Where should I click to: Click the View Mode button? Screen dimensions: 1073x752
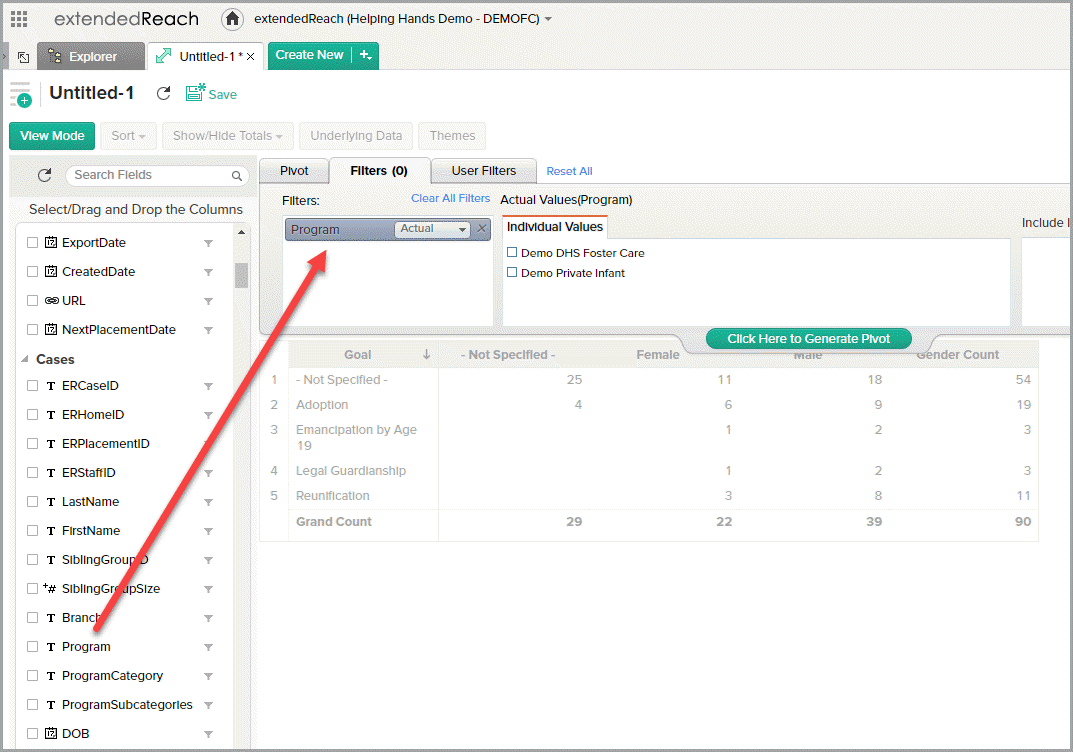point(52,135)
